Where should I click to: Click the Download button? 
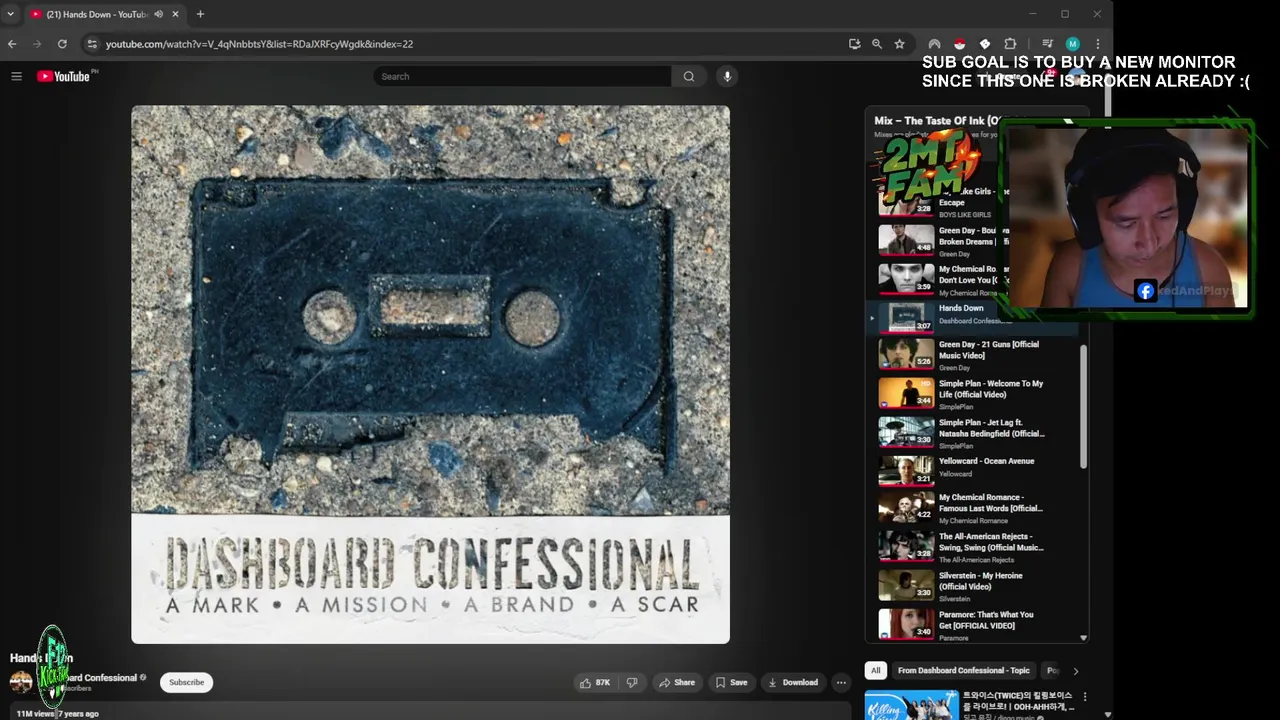point(793,683)
